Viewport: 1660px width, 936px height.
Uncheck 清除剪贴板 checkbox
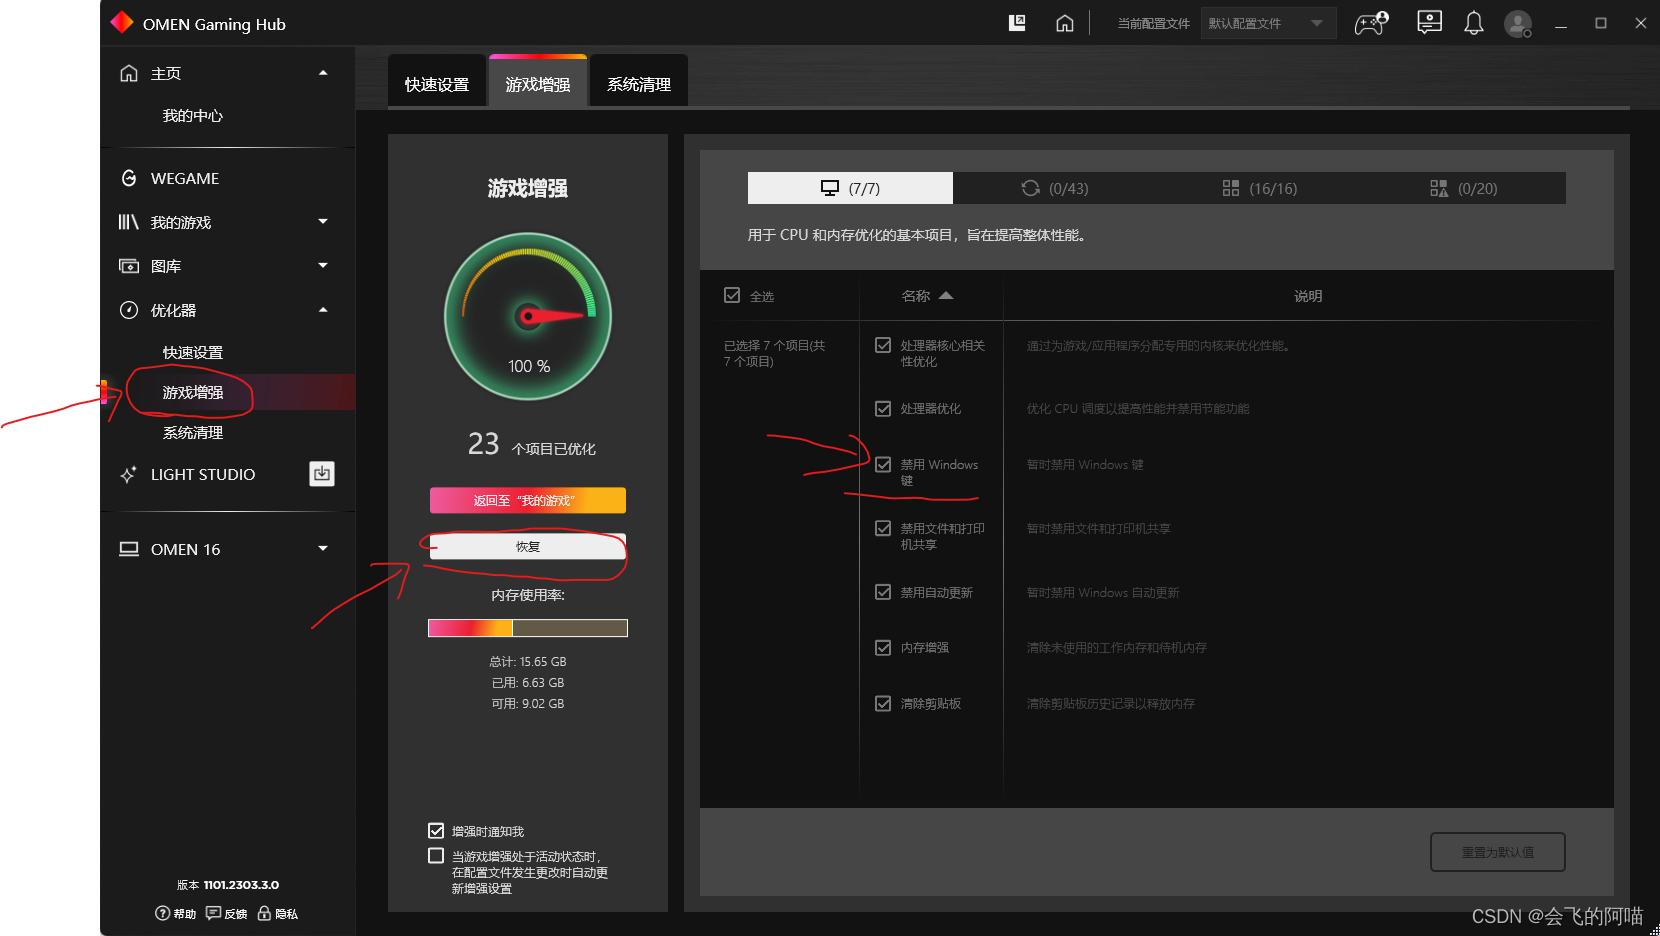[883, 703]
